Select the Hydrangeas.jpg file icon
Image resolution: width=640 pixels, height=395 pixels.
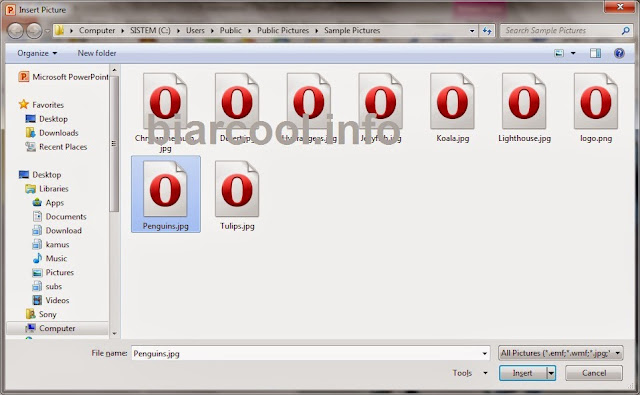[x=309, y=101]
